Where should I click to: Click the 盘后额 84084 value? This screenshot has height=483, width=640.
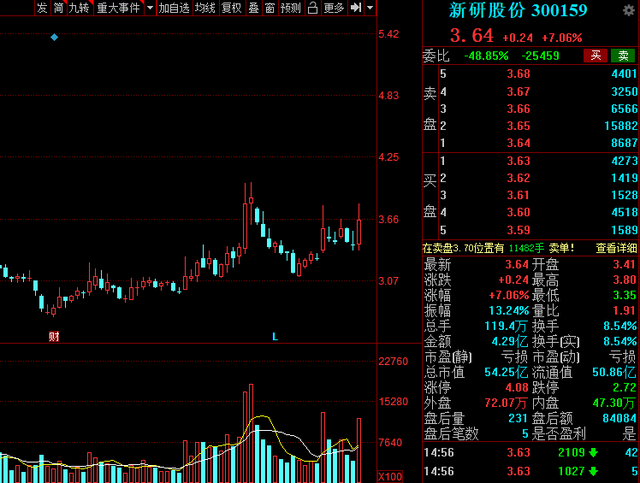point(620,418)
